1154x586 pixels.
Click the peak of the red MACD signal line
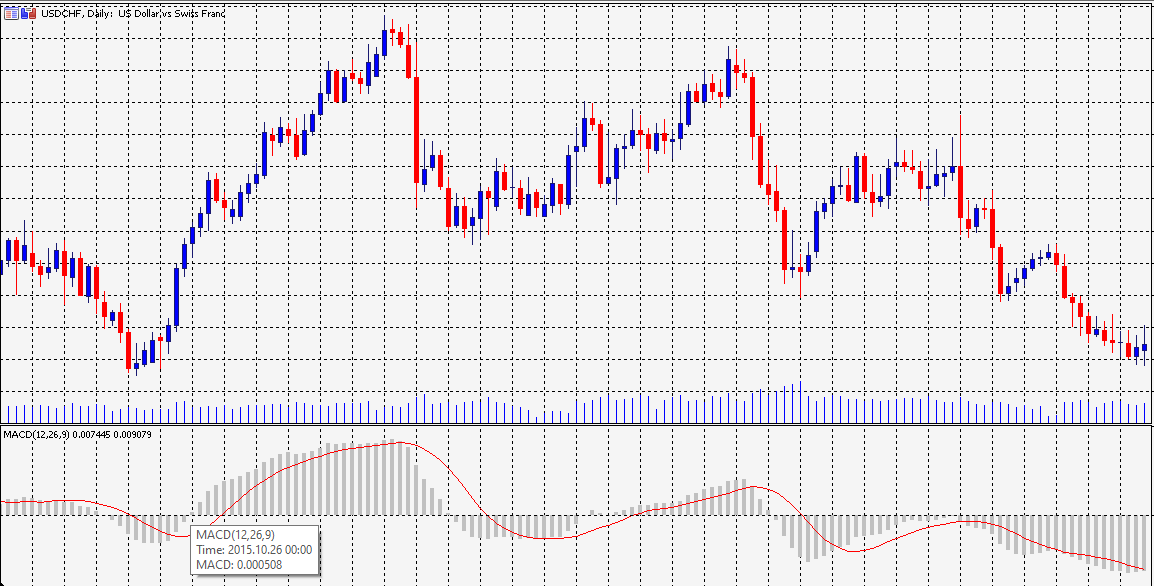click(x=400, y=443)
